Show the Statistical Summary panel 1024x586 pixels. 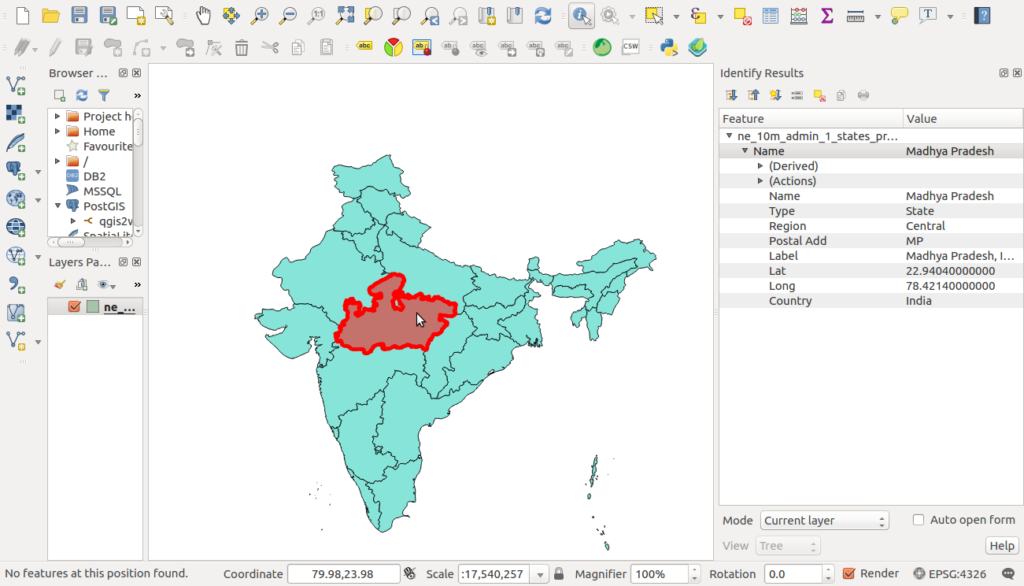click(829, 15)
